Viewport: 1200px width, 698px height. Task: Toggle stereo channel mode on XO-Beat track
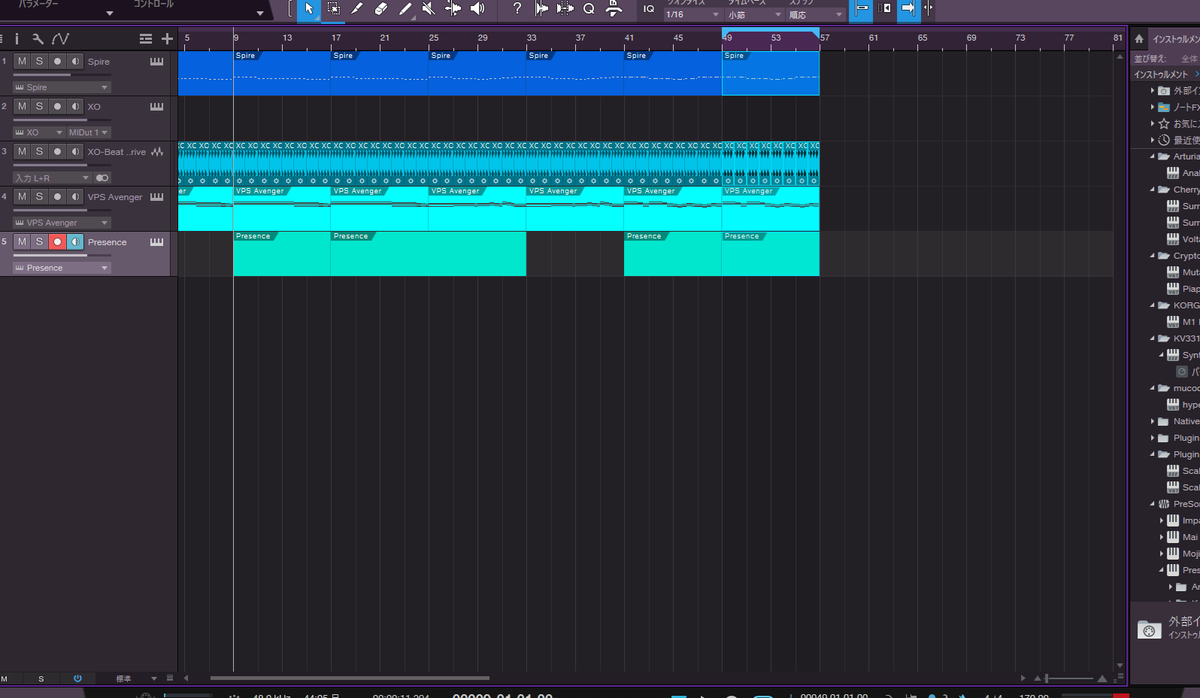[x=102, y=177]
